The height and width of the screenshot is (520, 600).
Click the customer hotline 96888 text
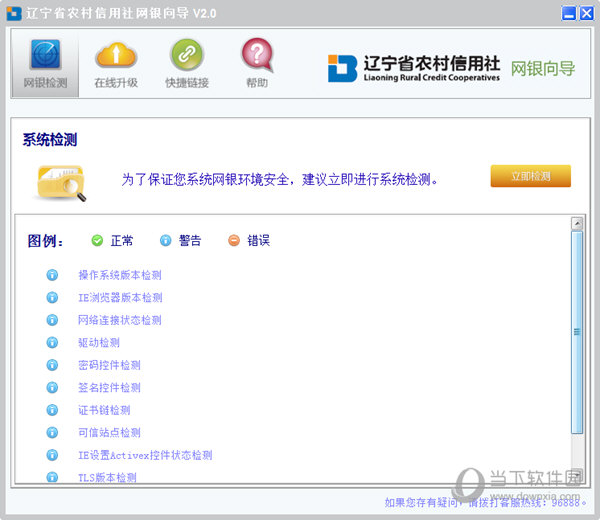tap(485, 502)
